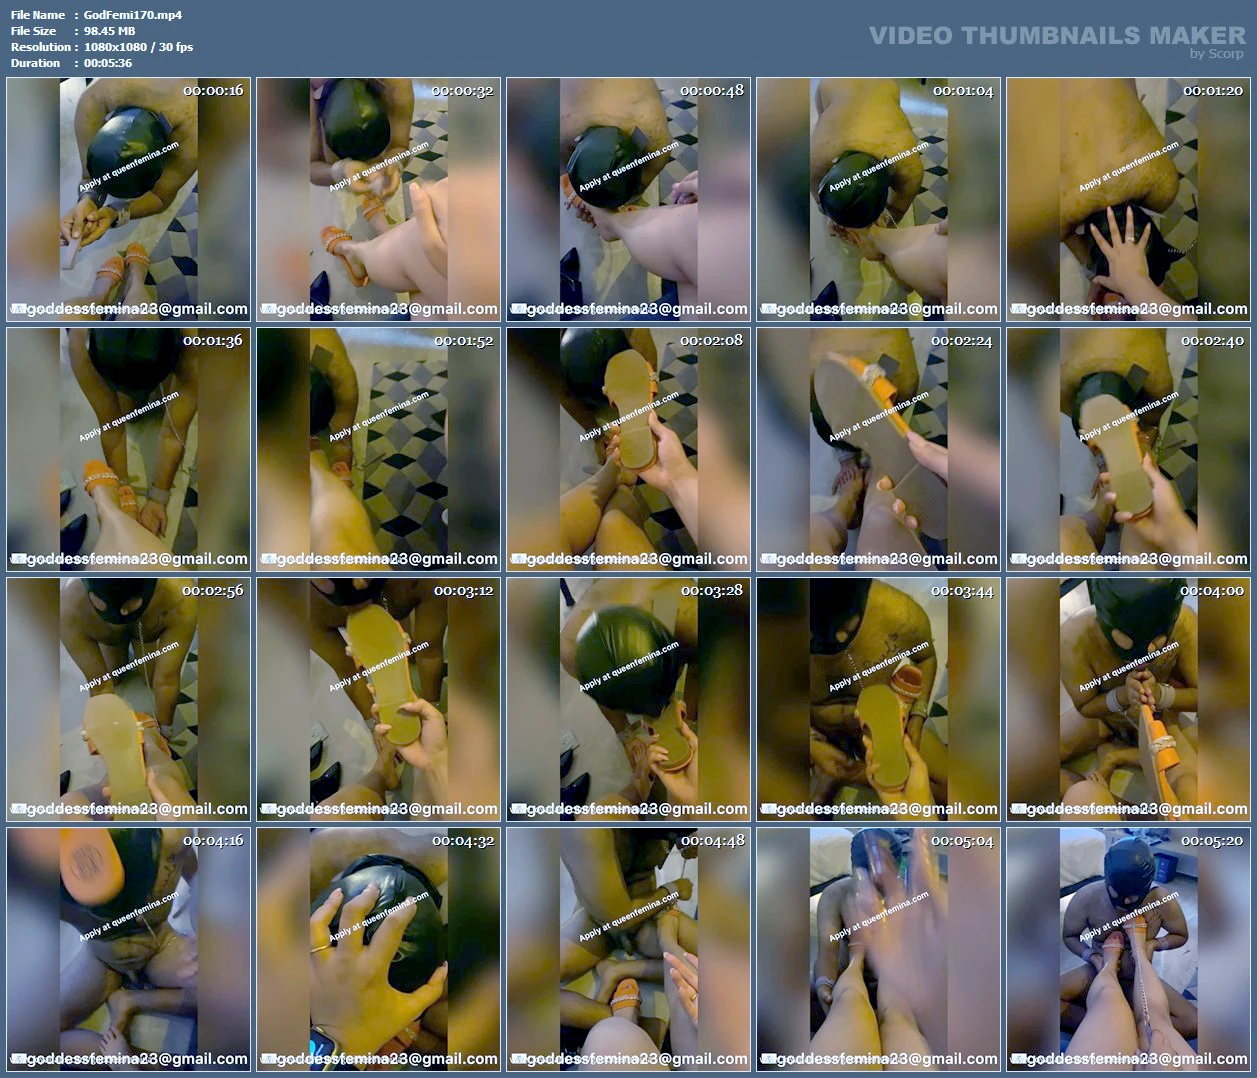Click the thumbnail marked 00:02:24

878,450
